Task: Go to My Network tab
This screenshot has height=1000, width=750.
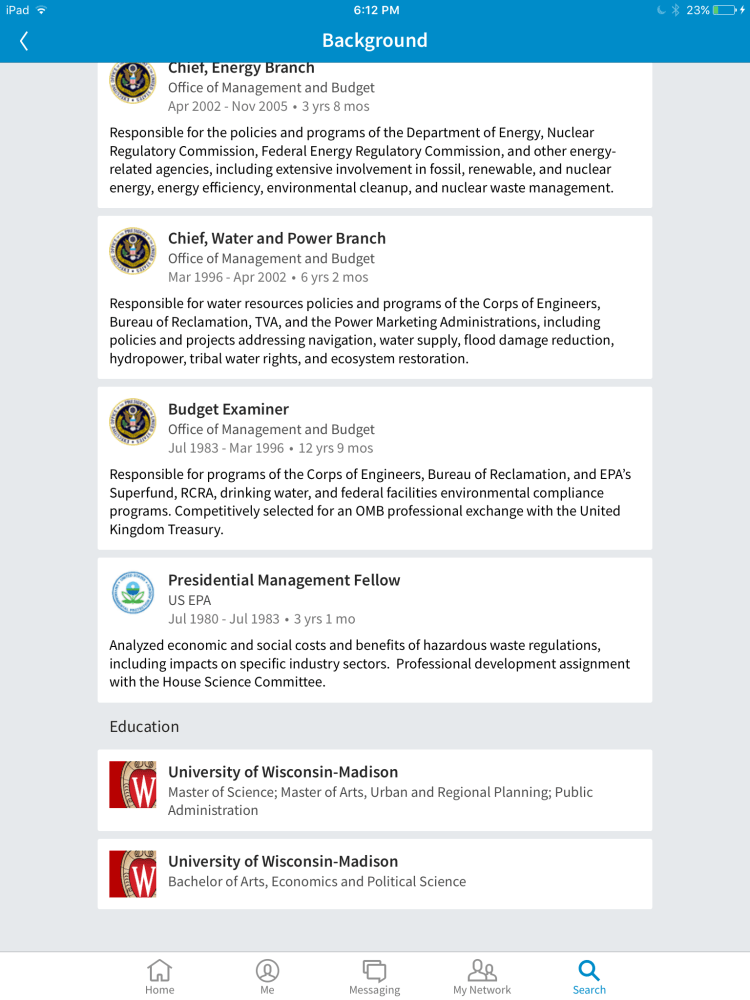Action: [x=482, y=976]
